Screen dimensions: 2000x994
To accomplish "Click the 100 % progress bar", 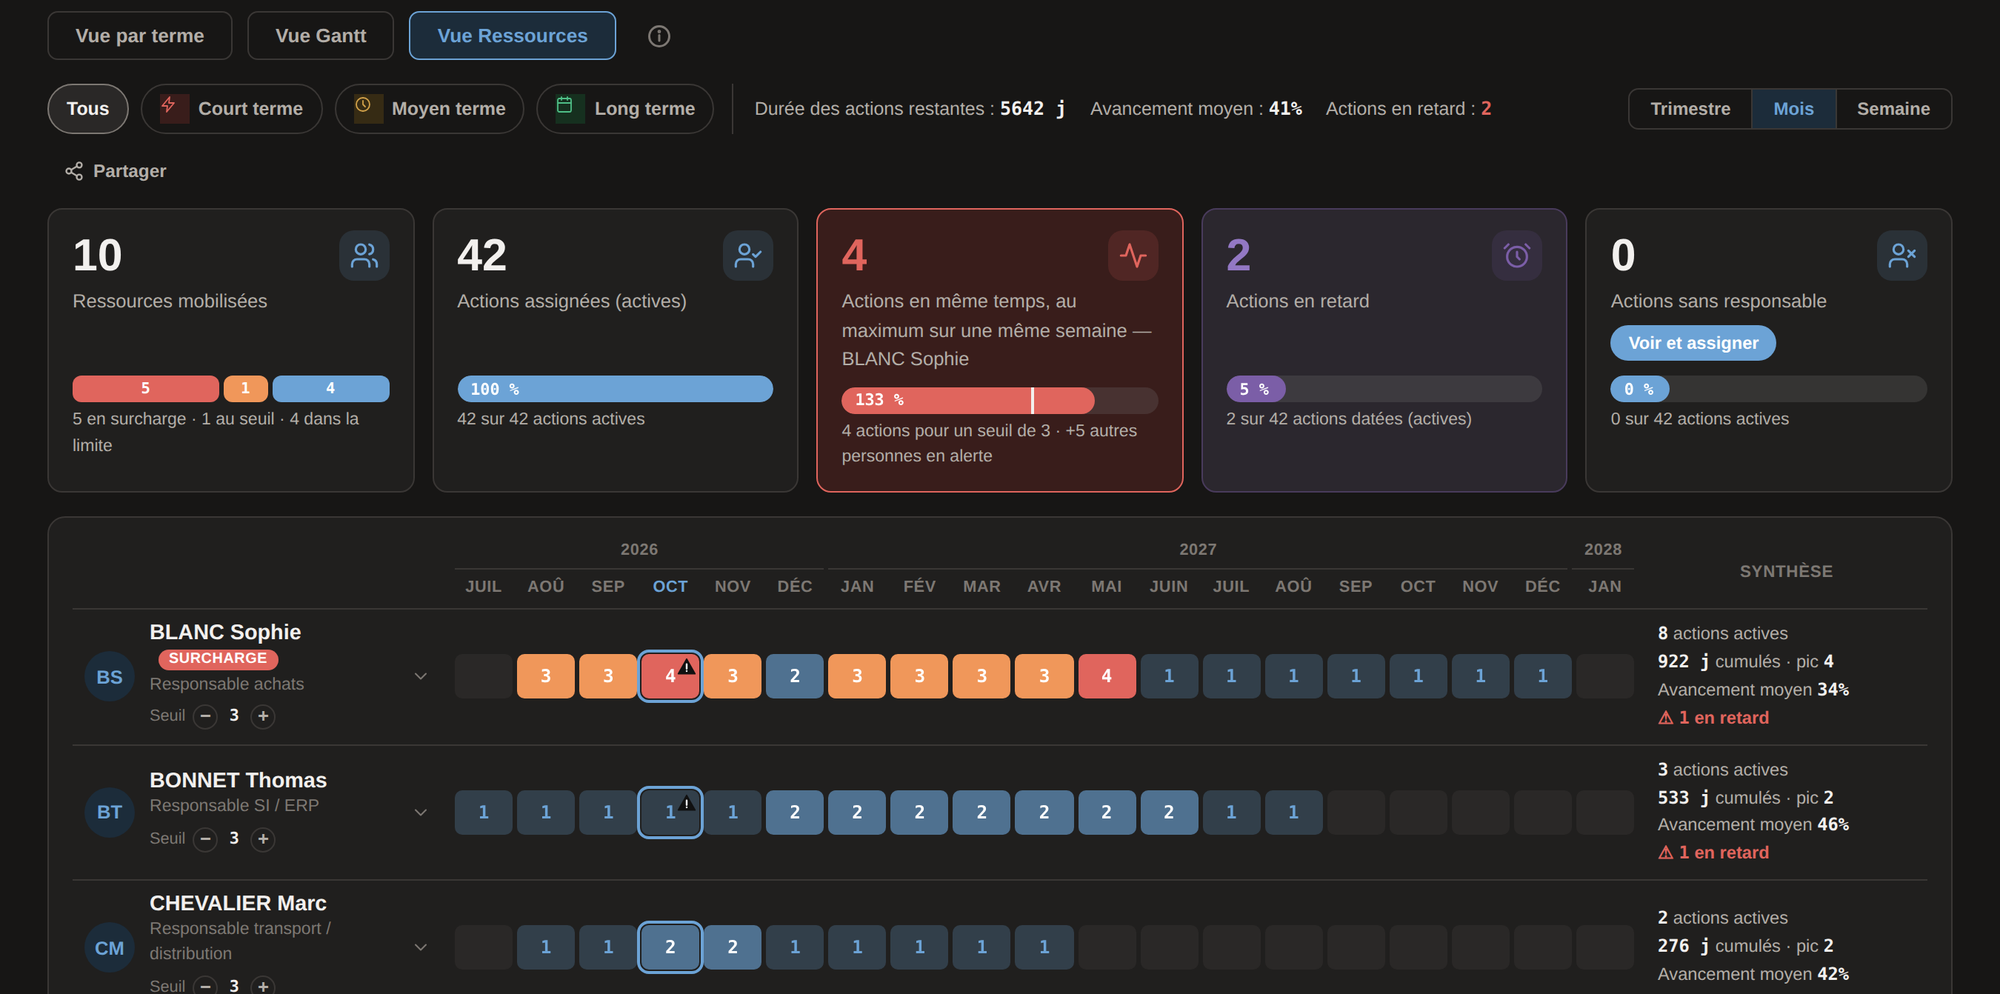I will tap(615, 389).
